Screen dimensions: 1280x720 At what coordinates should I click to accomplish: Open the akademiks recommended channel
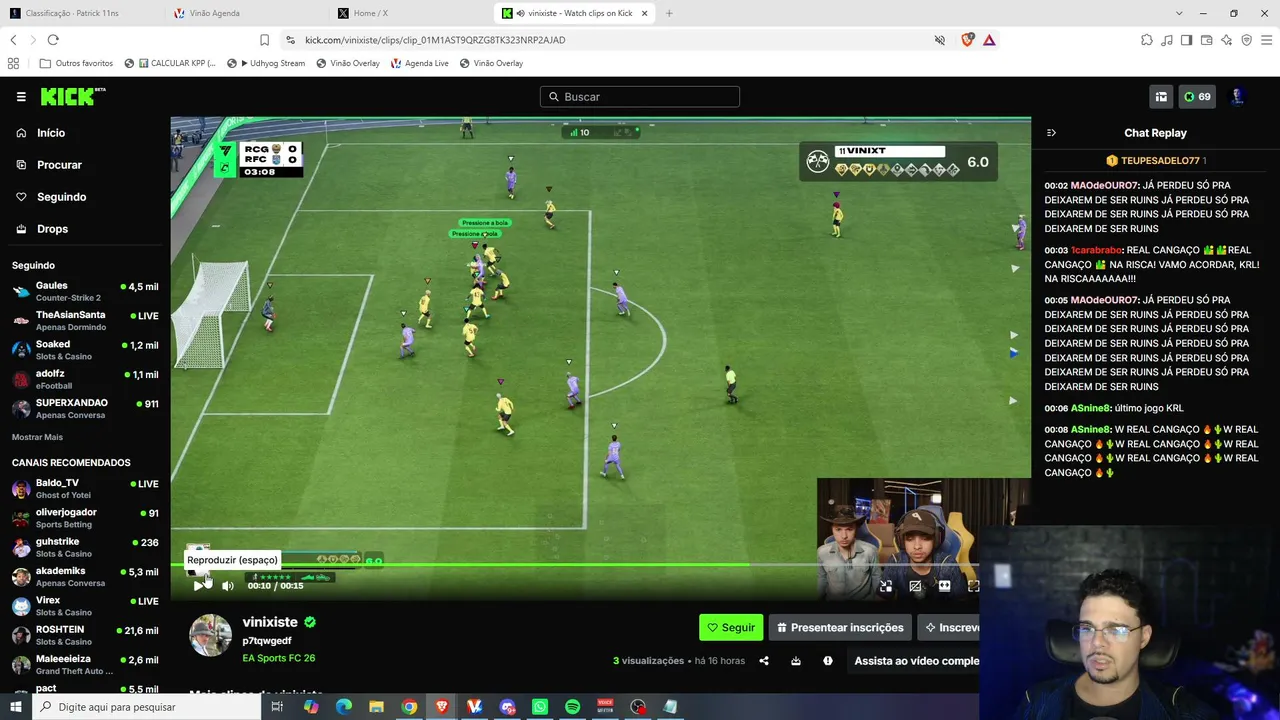click(x=85, y=577)
